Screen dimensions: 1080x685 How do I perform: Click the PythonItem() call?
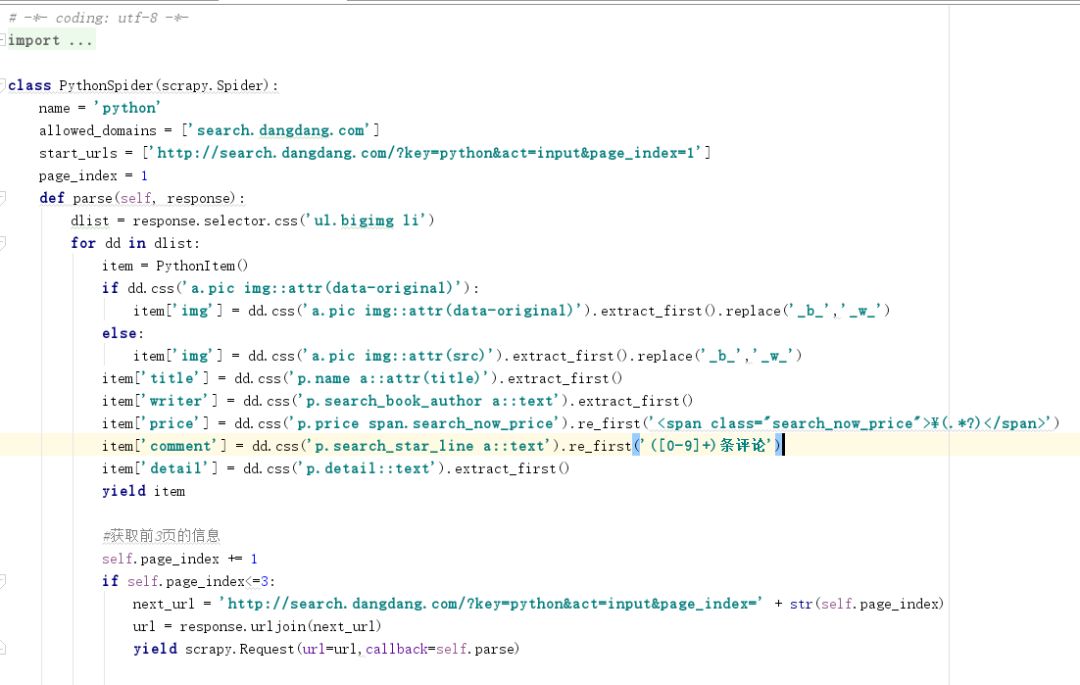coord(202,266)
